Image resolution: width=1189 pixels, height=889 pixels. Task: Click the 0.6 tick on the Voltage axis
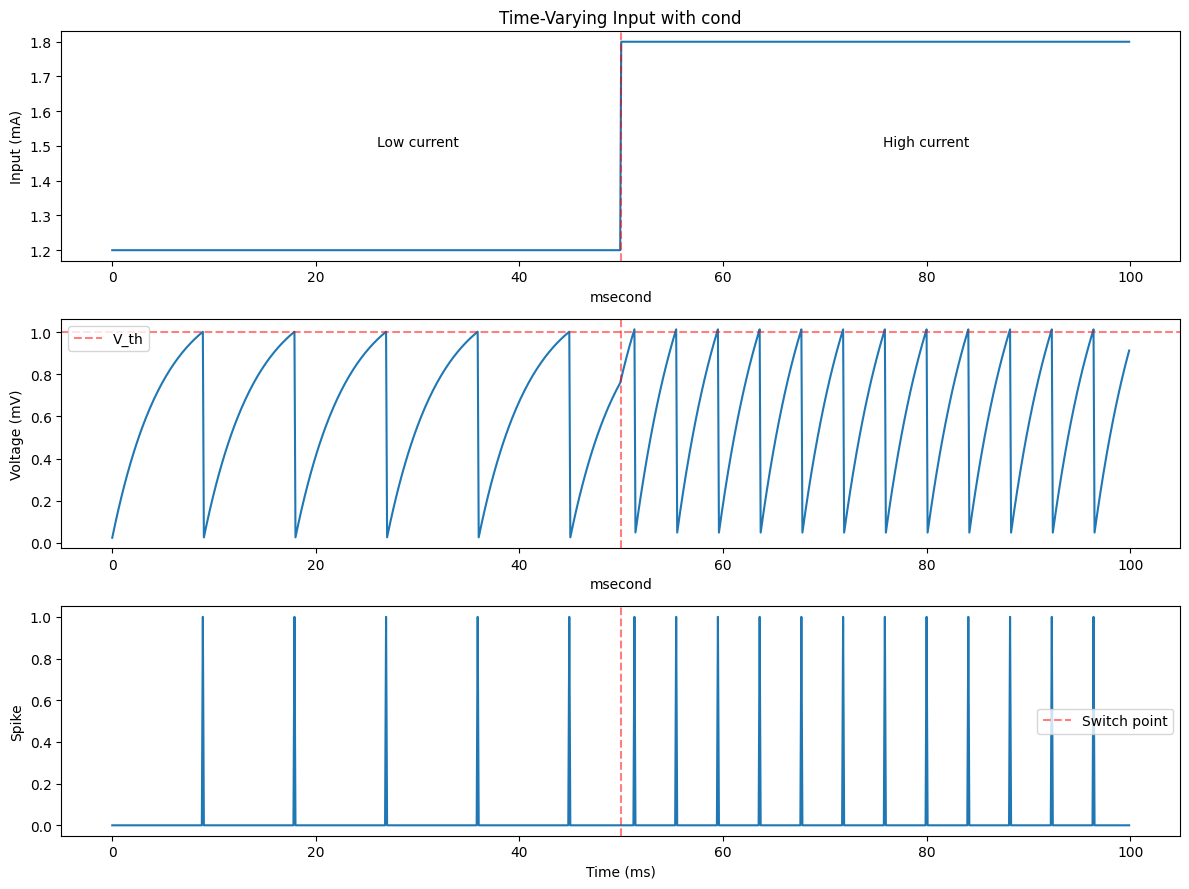click(x=40, y=418)
